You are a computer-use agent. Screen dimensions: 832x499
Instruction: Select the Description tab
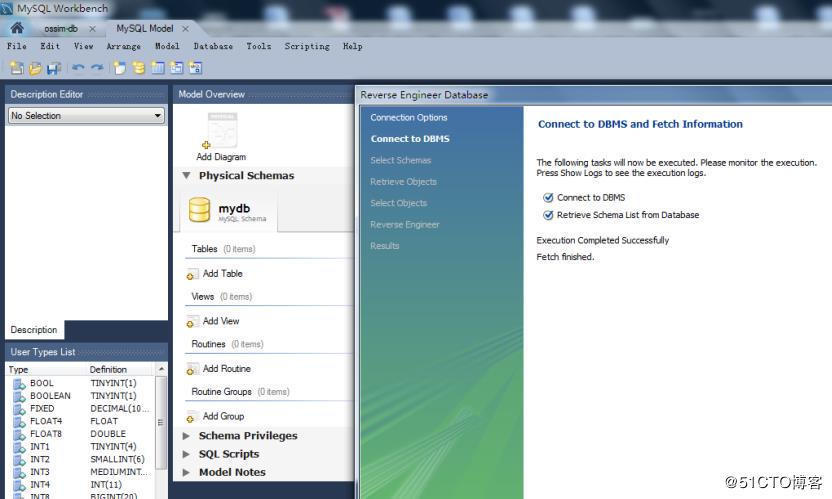coord(34,330)
